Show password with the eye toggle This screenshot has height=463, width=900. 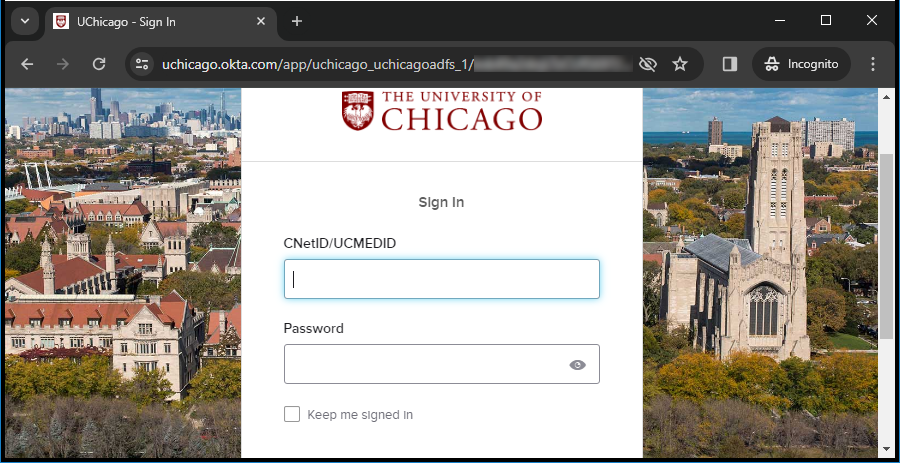[x=577, y=365]
